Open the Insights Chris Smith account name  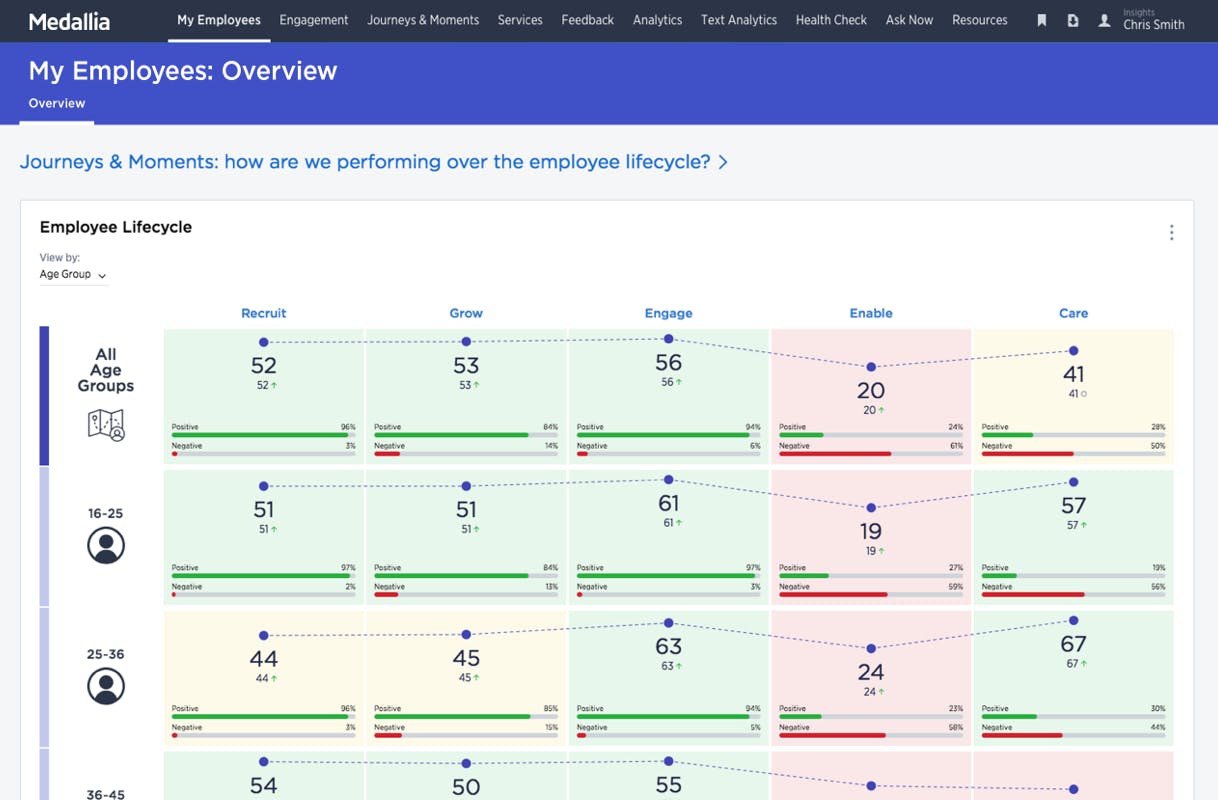coord(1154,20)
